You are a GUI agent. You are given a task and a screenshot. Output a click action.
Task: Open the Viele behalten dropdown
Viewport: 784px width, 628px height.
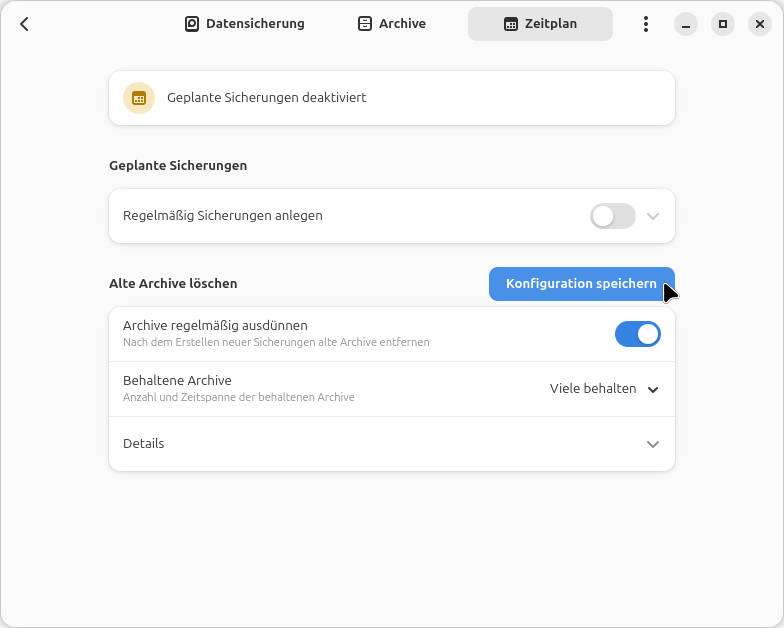604,389
